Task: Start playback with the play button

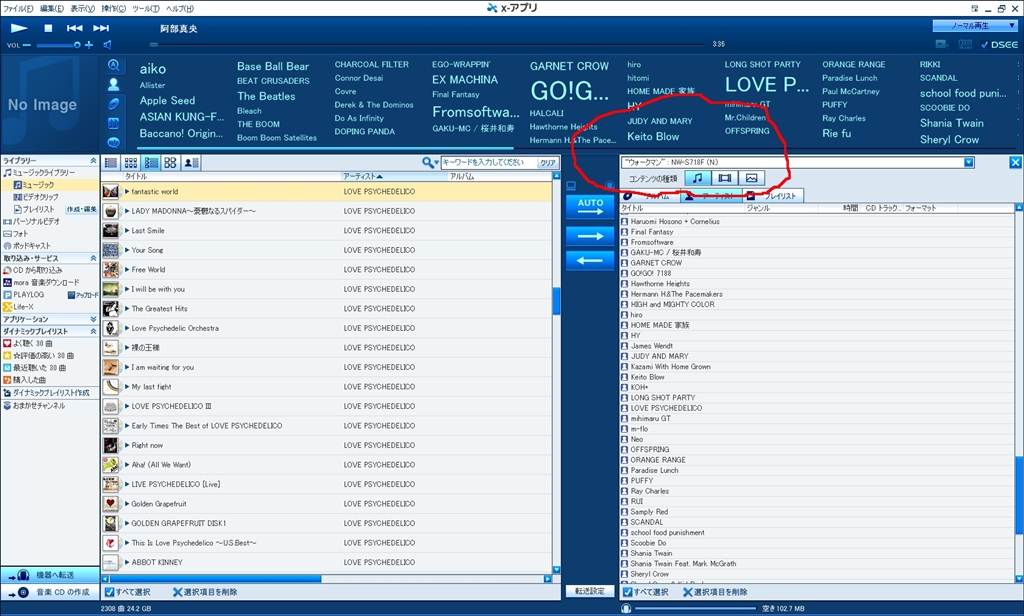Action: tap(19, 28)
